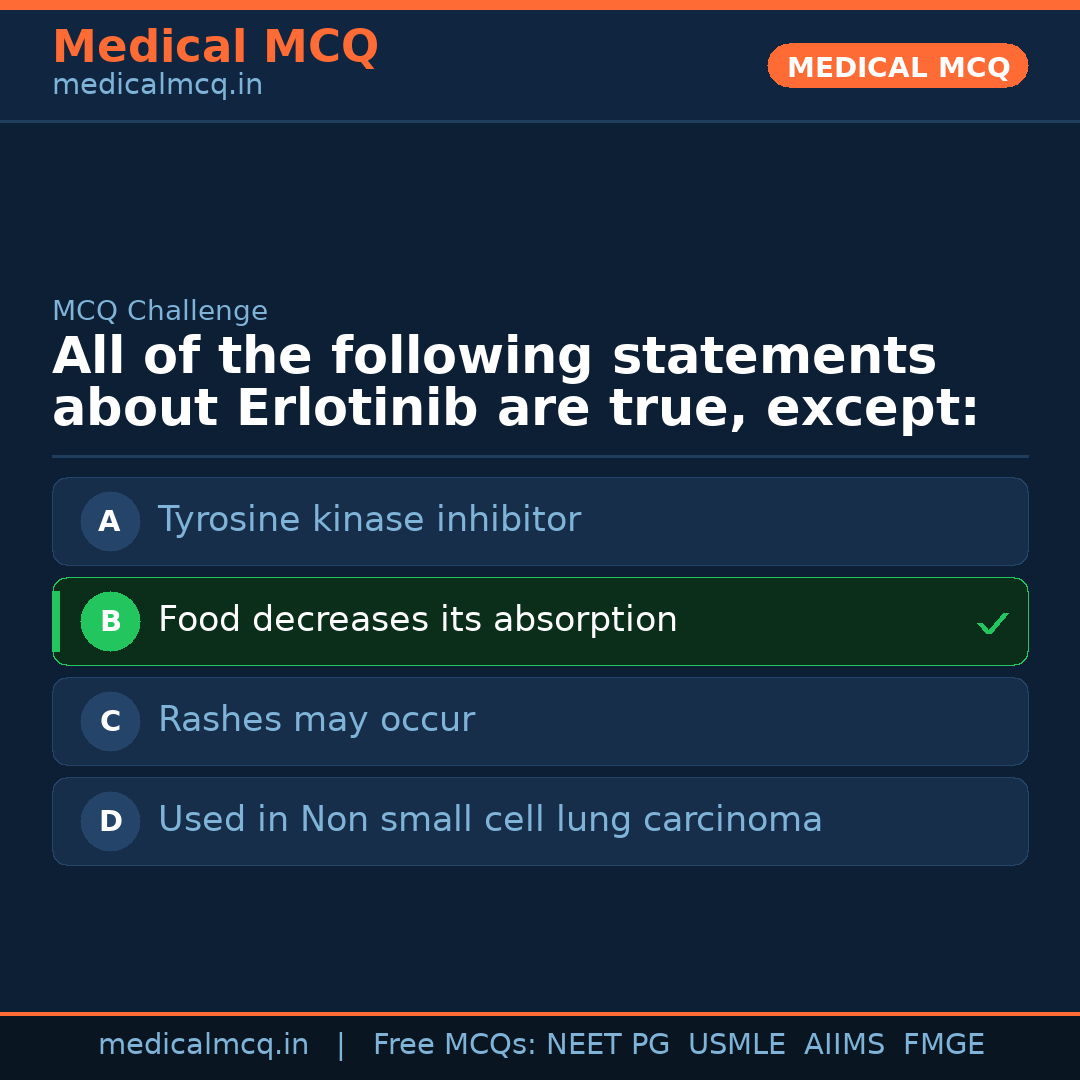Pick "Used in Non small cell lung carcinoma"
1080x1080 pixels.
(490, 820)
